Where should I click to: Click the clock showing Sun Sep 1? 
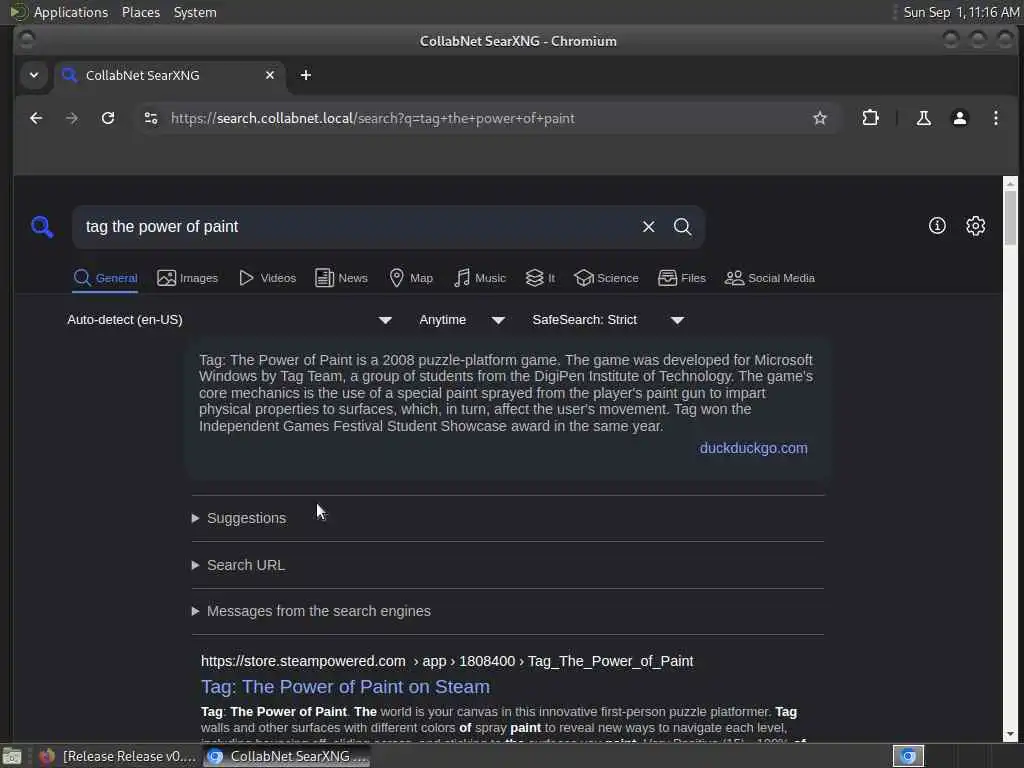tap(961, 12)
